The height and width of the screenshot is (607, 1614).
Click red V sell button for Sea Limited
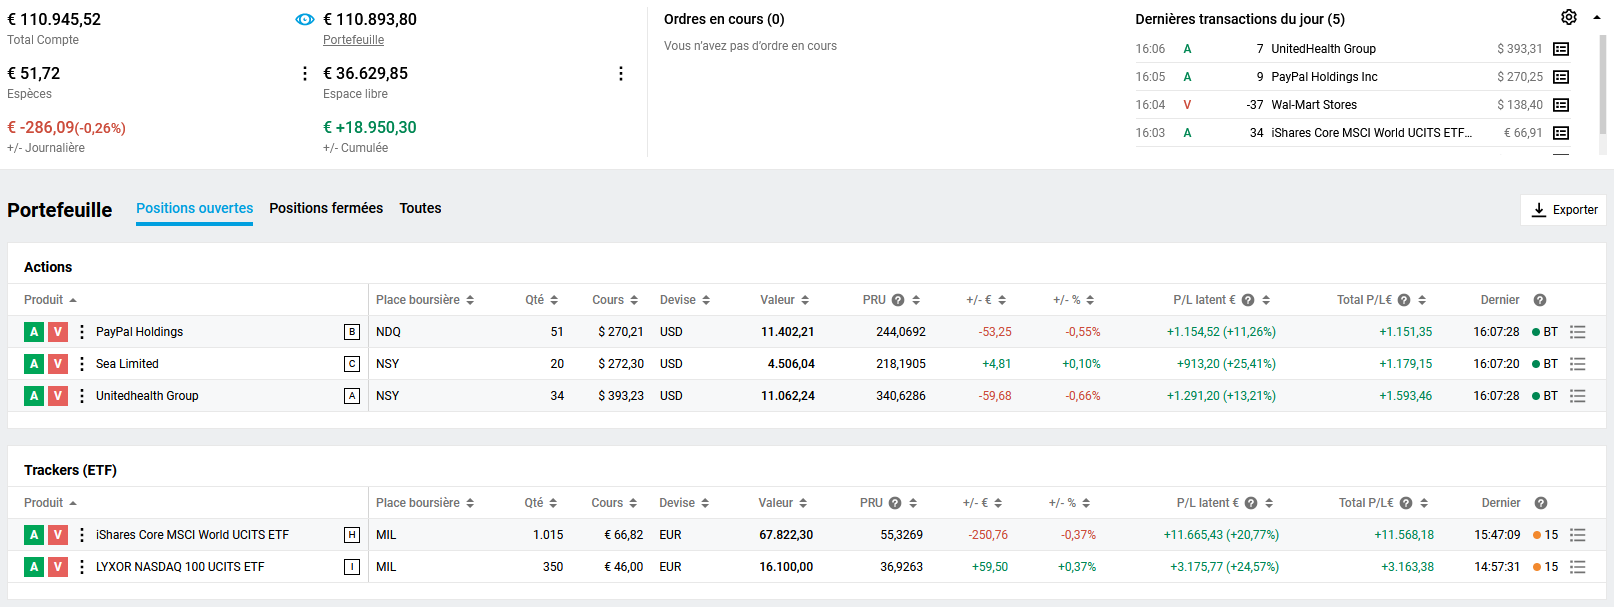(x=58, y=364)
